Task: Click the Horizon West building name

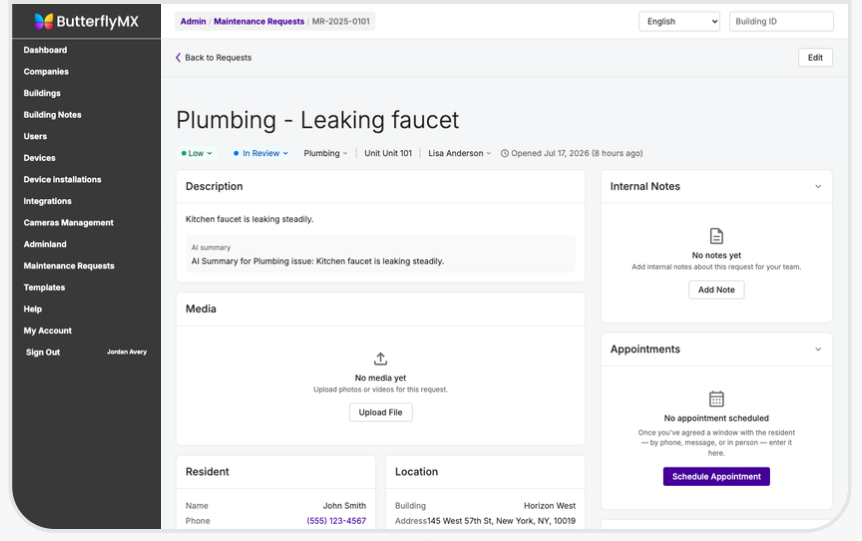Action: [549, 506]
